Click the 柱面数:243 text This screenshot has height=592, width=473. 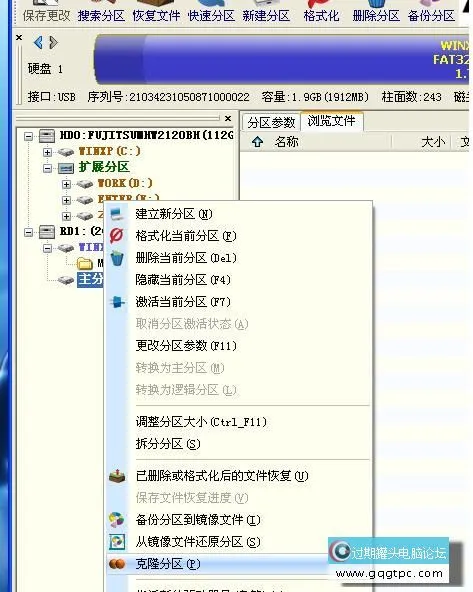[411, 97]
